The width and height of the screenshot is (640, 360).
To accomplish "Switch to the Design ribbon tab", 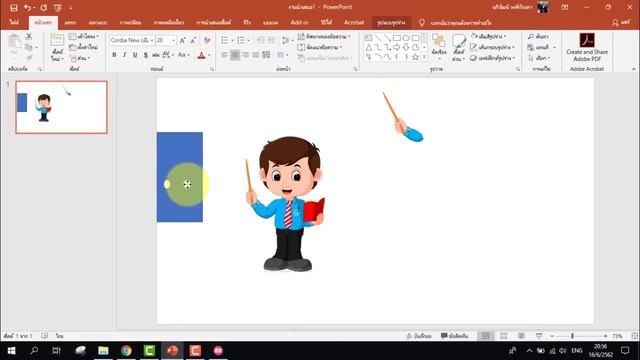I will pos(98,22).
